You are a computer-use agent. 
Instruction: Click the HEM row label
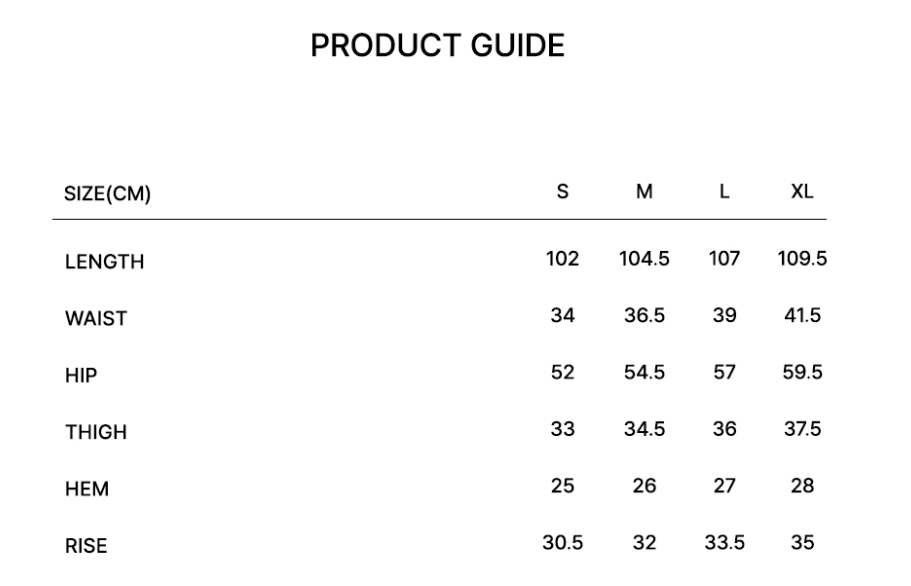(x=87, y=490)
